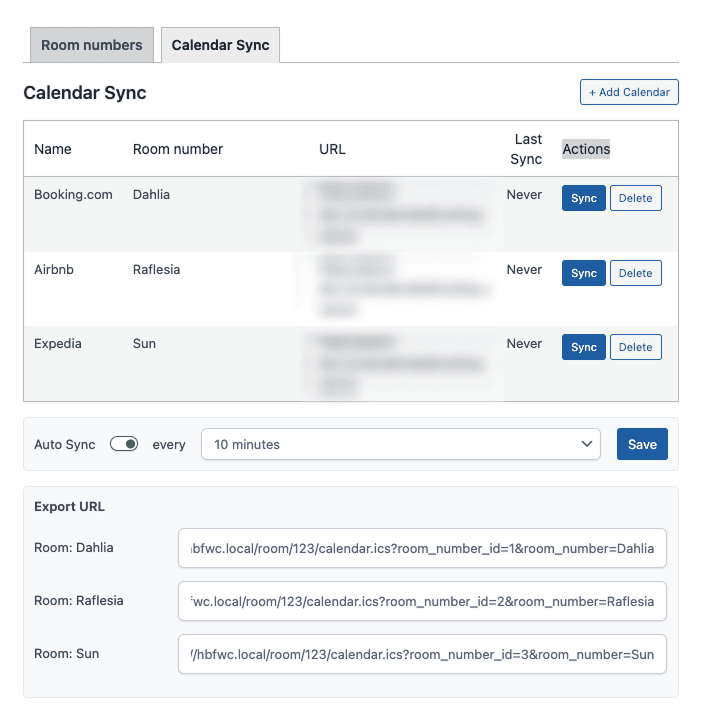Viewport: 703px width, 723px height.
Task: Click the blurred URL for Booking.com
Action: tap(400, 212)
